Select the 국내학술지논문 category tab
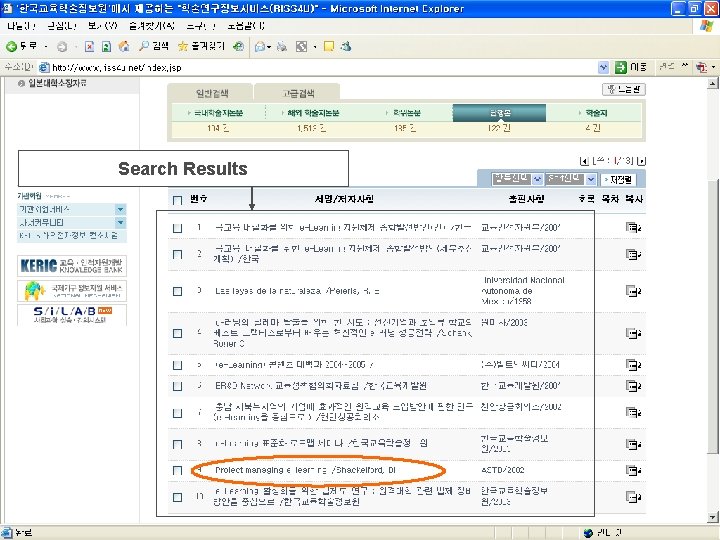 (x=218, y=113)
